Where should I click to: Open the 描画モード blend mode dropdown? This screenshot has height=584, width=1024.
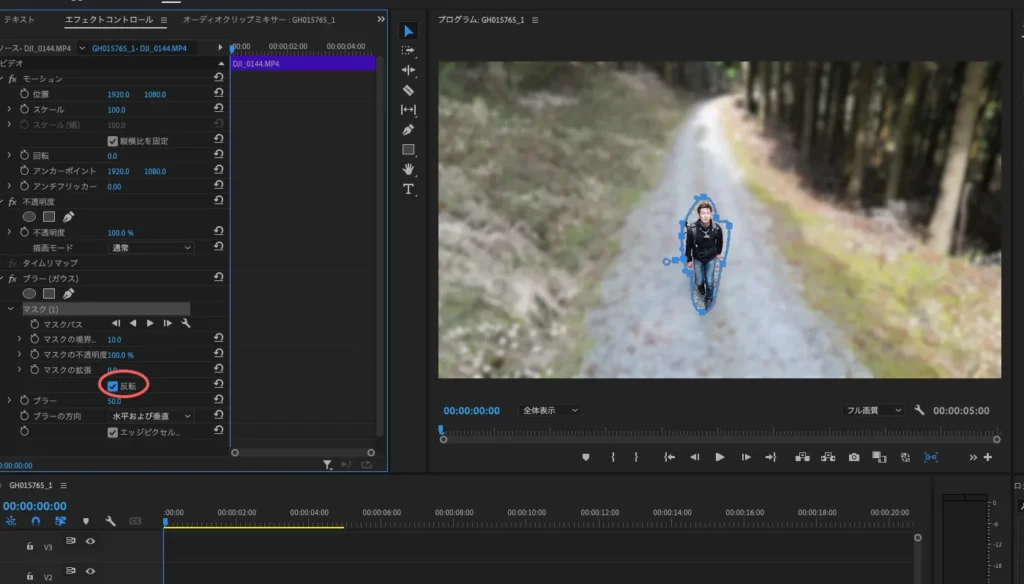[x=150, y=247]
